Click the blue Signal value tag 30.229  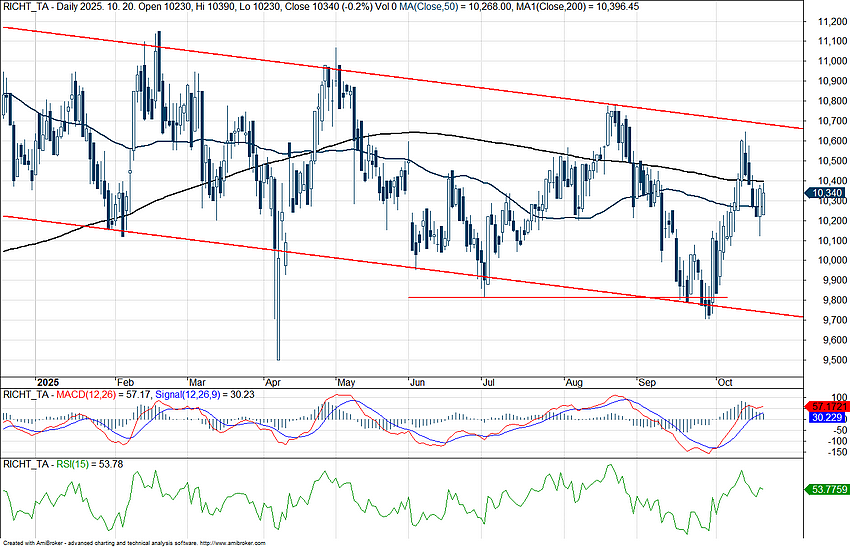click(826, 419)
